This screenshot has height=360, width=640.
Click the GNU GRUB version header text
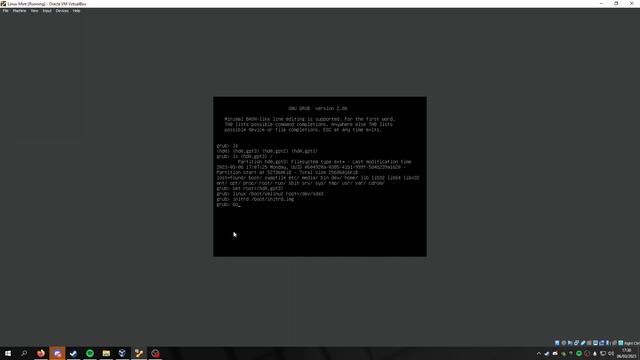click(x=318, y=109)
